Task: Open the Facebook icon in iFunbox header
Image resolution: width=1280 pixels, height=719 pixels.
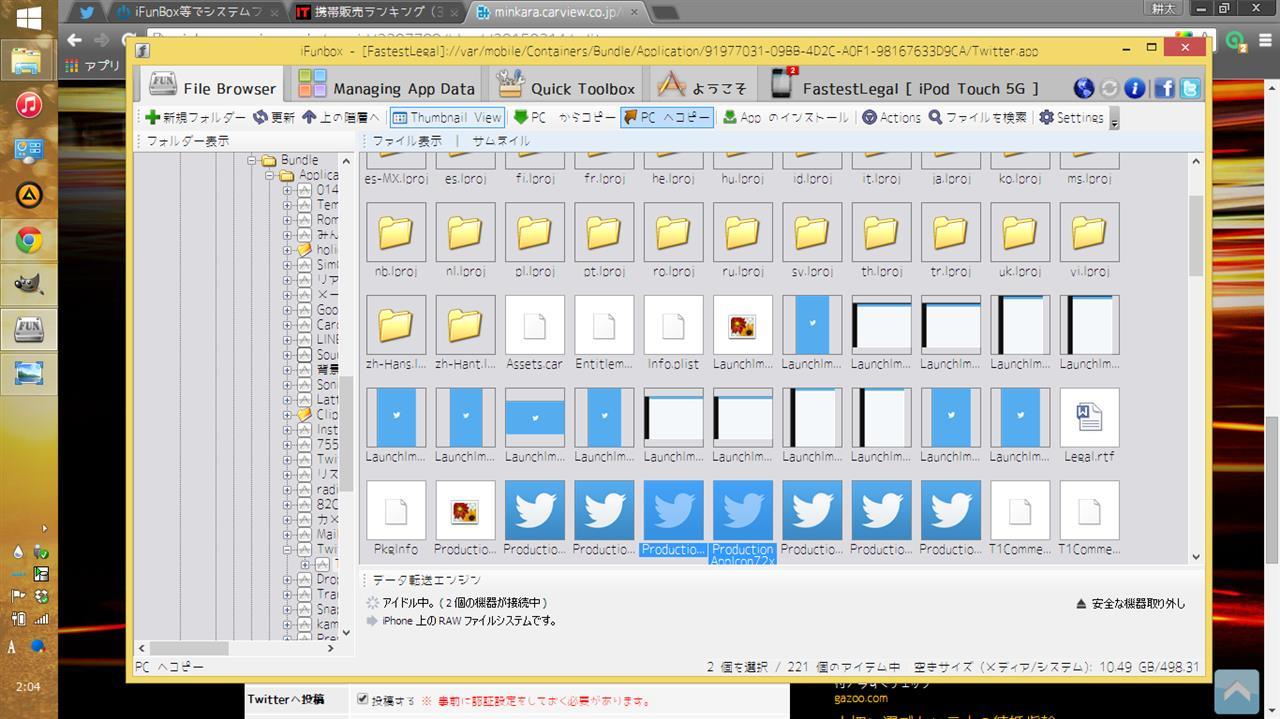Action: click(1164, 88)
